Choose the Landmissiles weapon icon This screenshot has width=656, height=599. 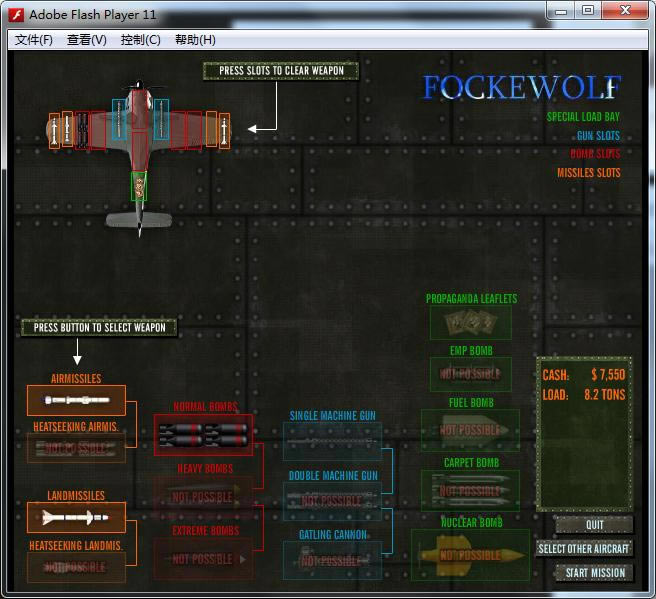[76, 517]
